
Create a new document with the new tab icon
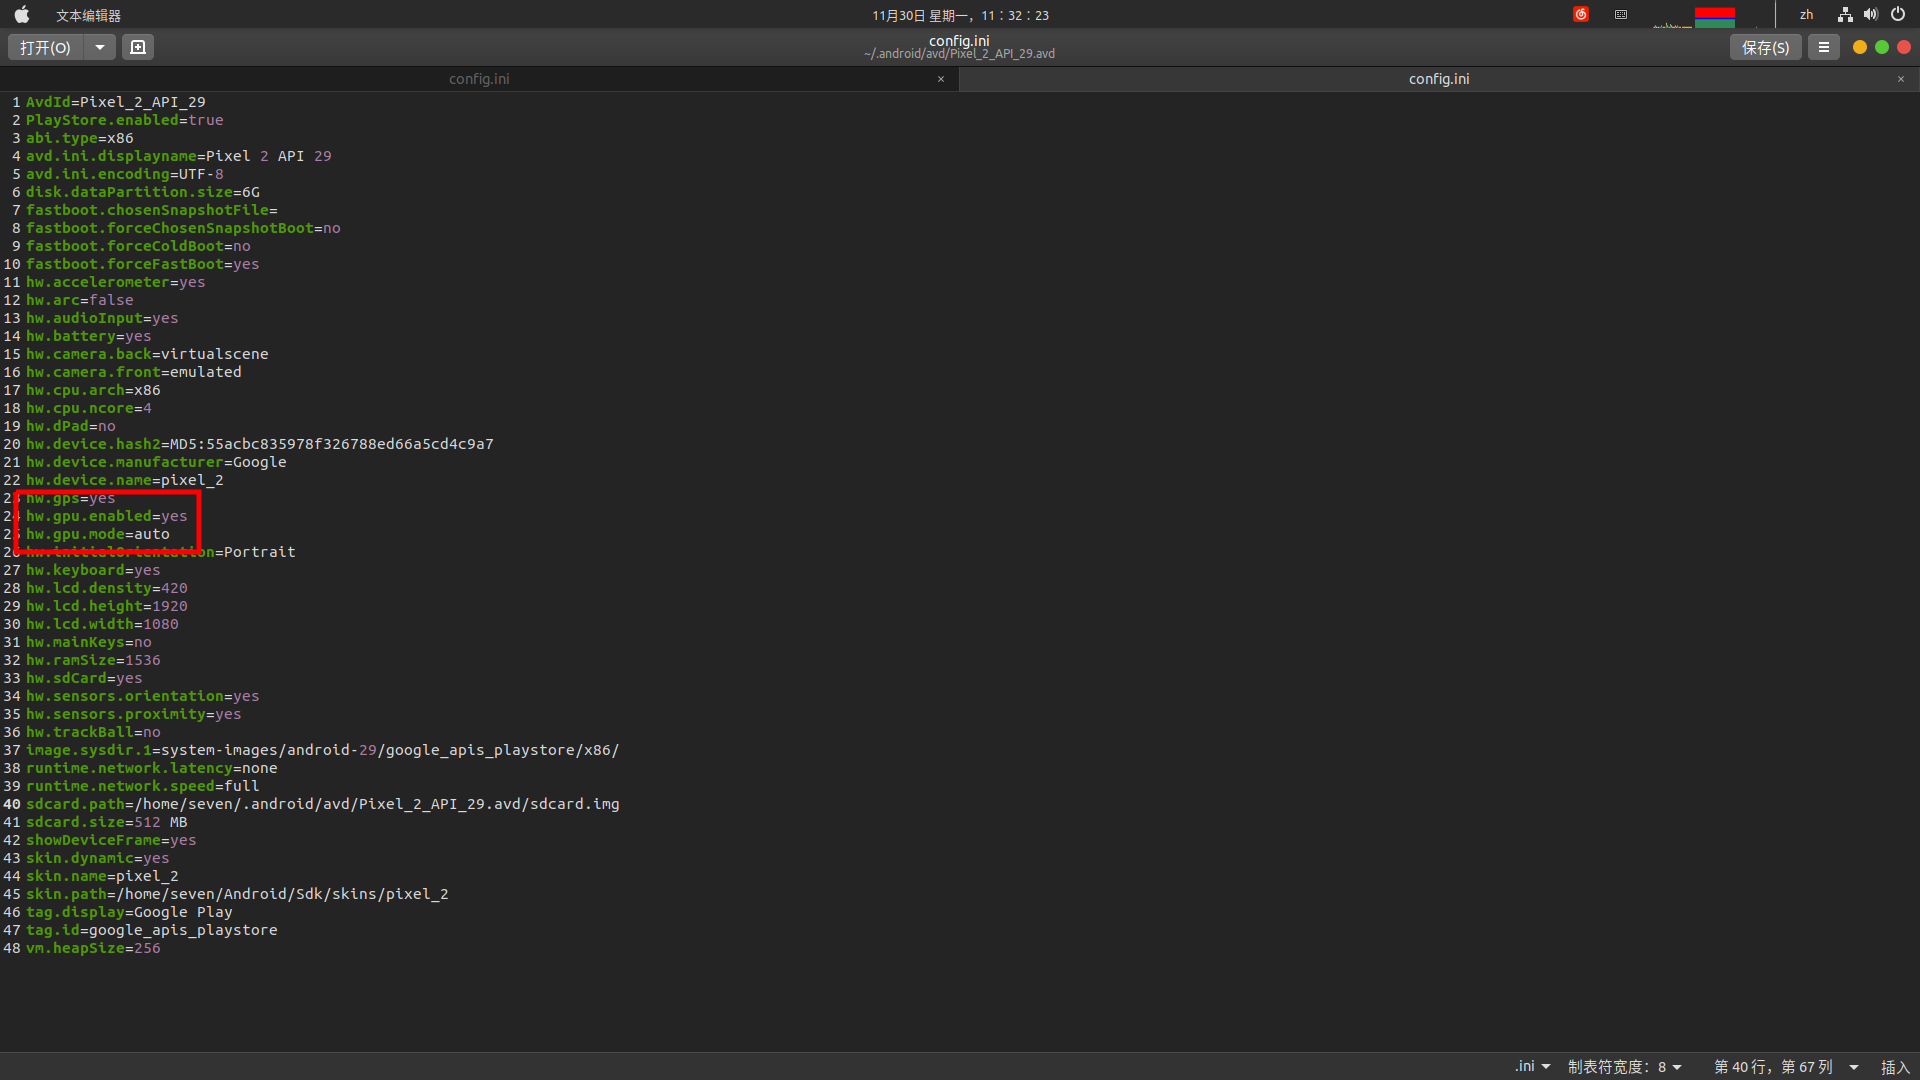137,47
